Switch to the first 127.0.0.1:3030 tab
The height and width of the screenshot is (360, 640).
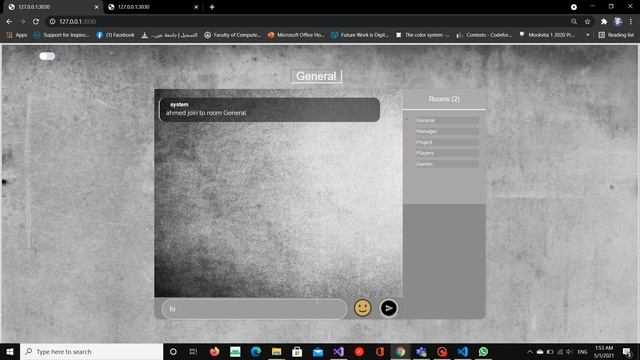[x=53, y=7]
